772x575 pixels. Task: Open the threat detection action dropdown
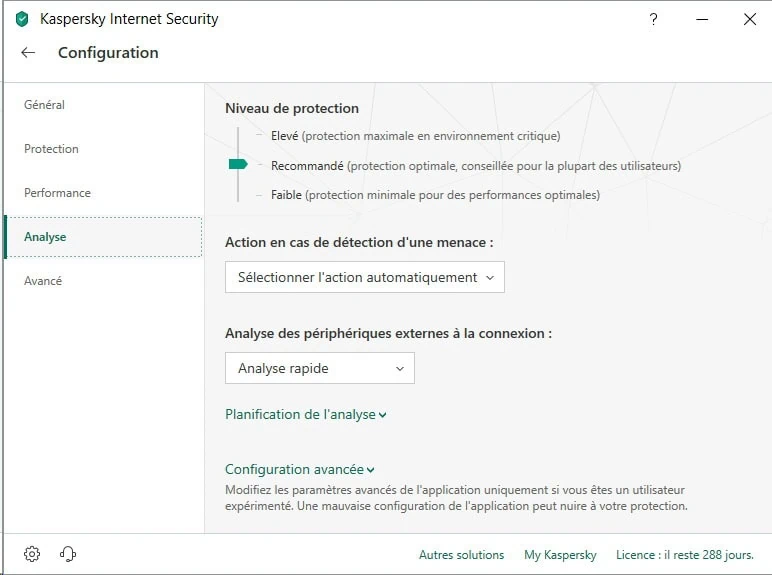365,277
